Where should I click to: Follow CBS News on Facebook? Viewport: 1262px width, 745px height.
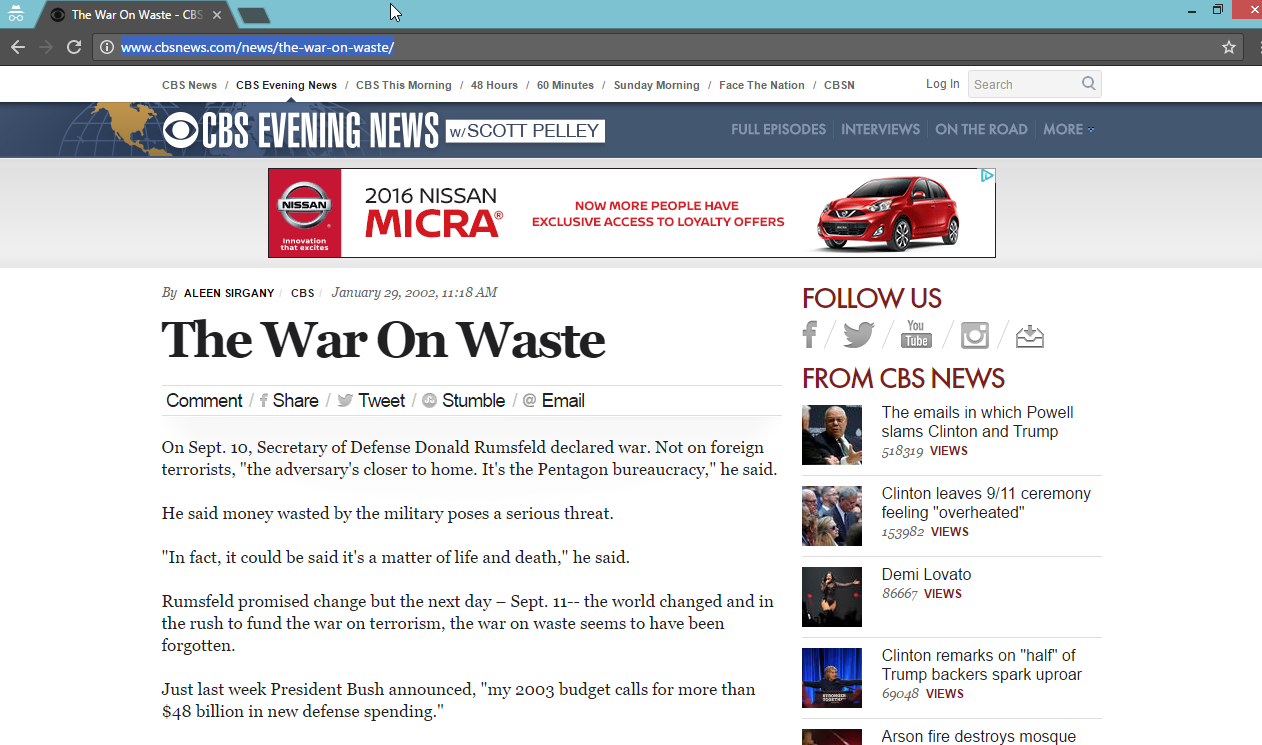pyautogui.click(x=809, y=335)
